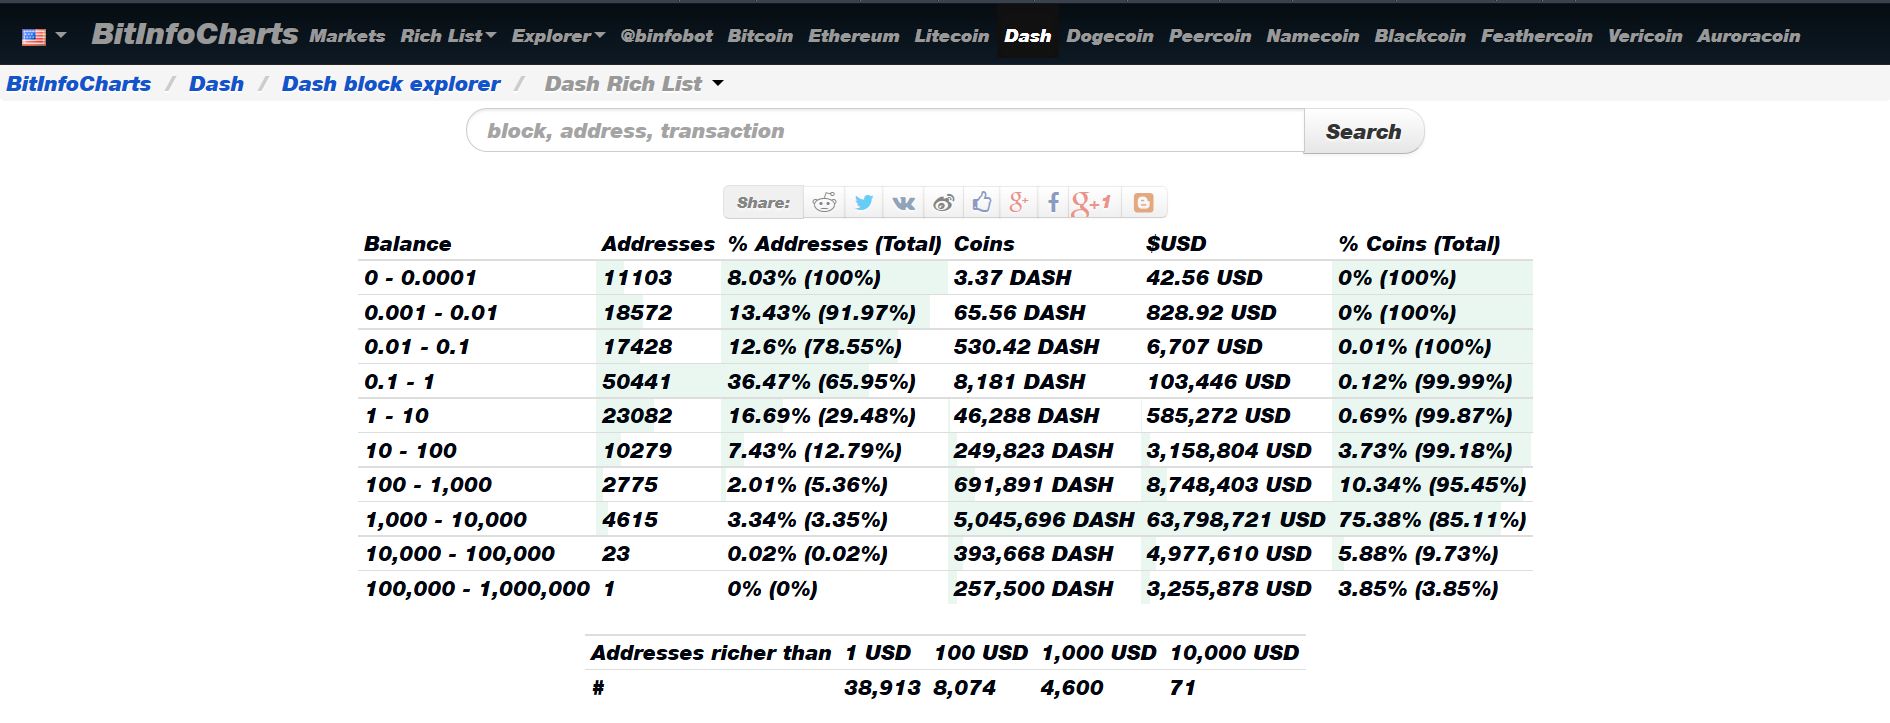Open the BitInfoCharts breadcrumb link
1890x723 pixels.
coord(79,84)
